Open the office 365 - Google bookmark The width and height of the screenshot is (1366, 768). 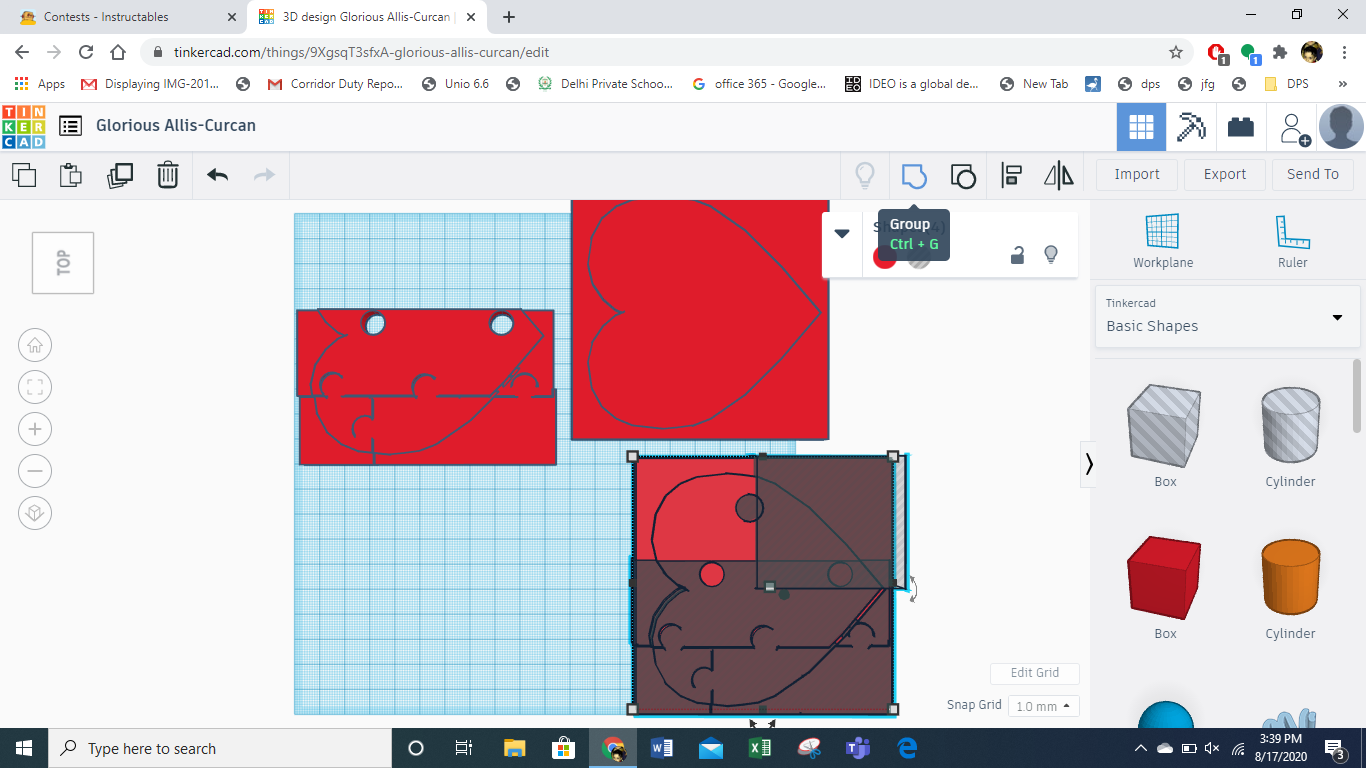click(759, 84)
